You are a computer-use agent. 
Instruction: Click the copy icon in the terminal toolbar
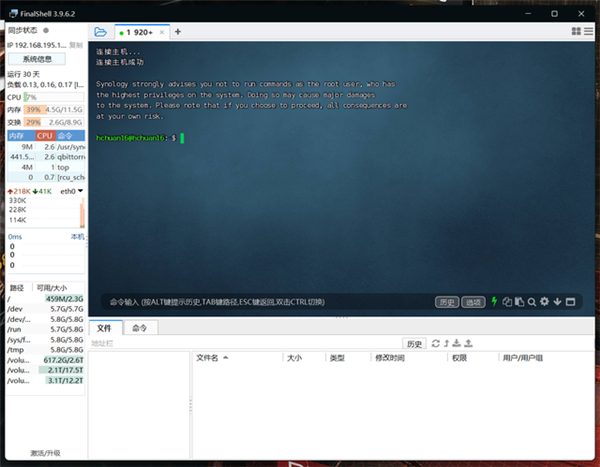[507, 301]
